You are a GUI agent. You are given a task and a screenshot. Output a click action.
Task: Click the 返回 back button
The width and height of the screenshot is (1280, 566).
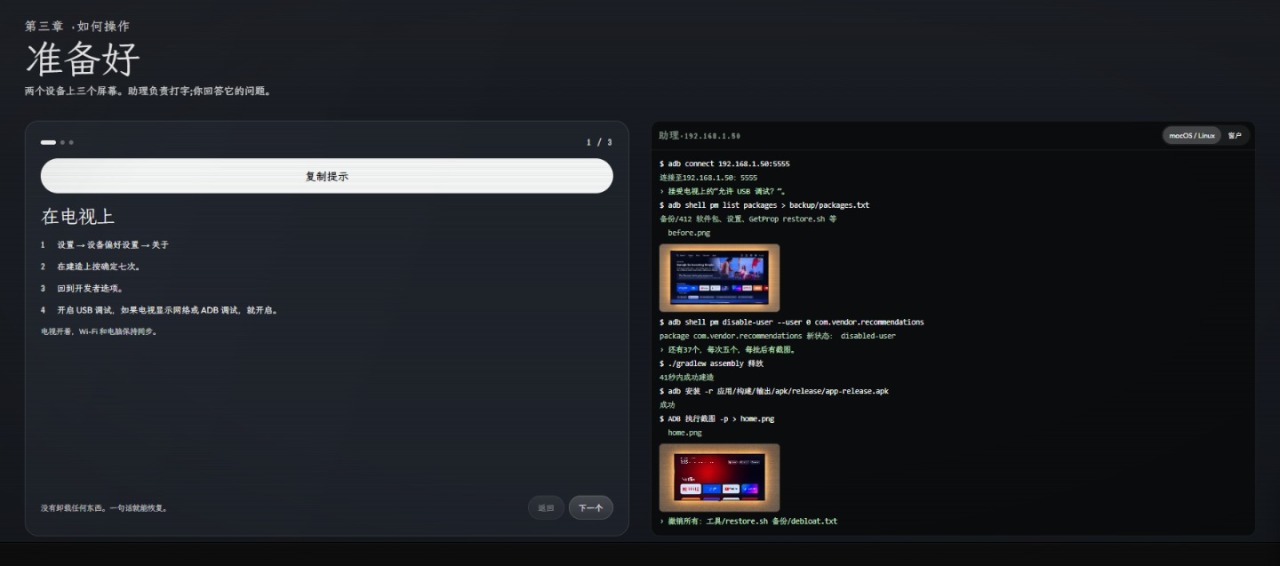[x=546, y=508]
